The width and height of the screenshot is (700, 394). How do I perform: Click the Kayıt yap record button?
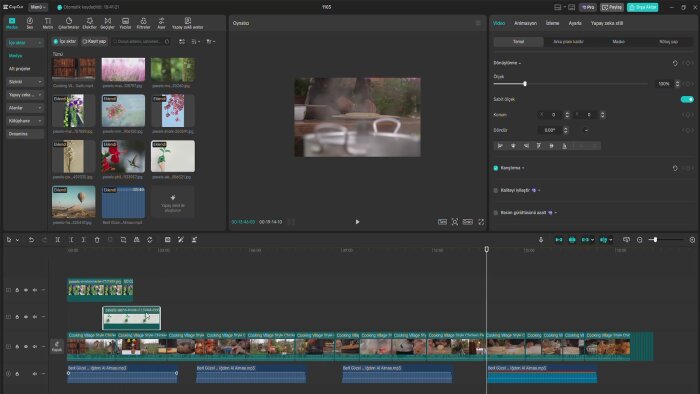click(94, 41)
